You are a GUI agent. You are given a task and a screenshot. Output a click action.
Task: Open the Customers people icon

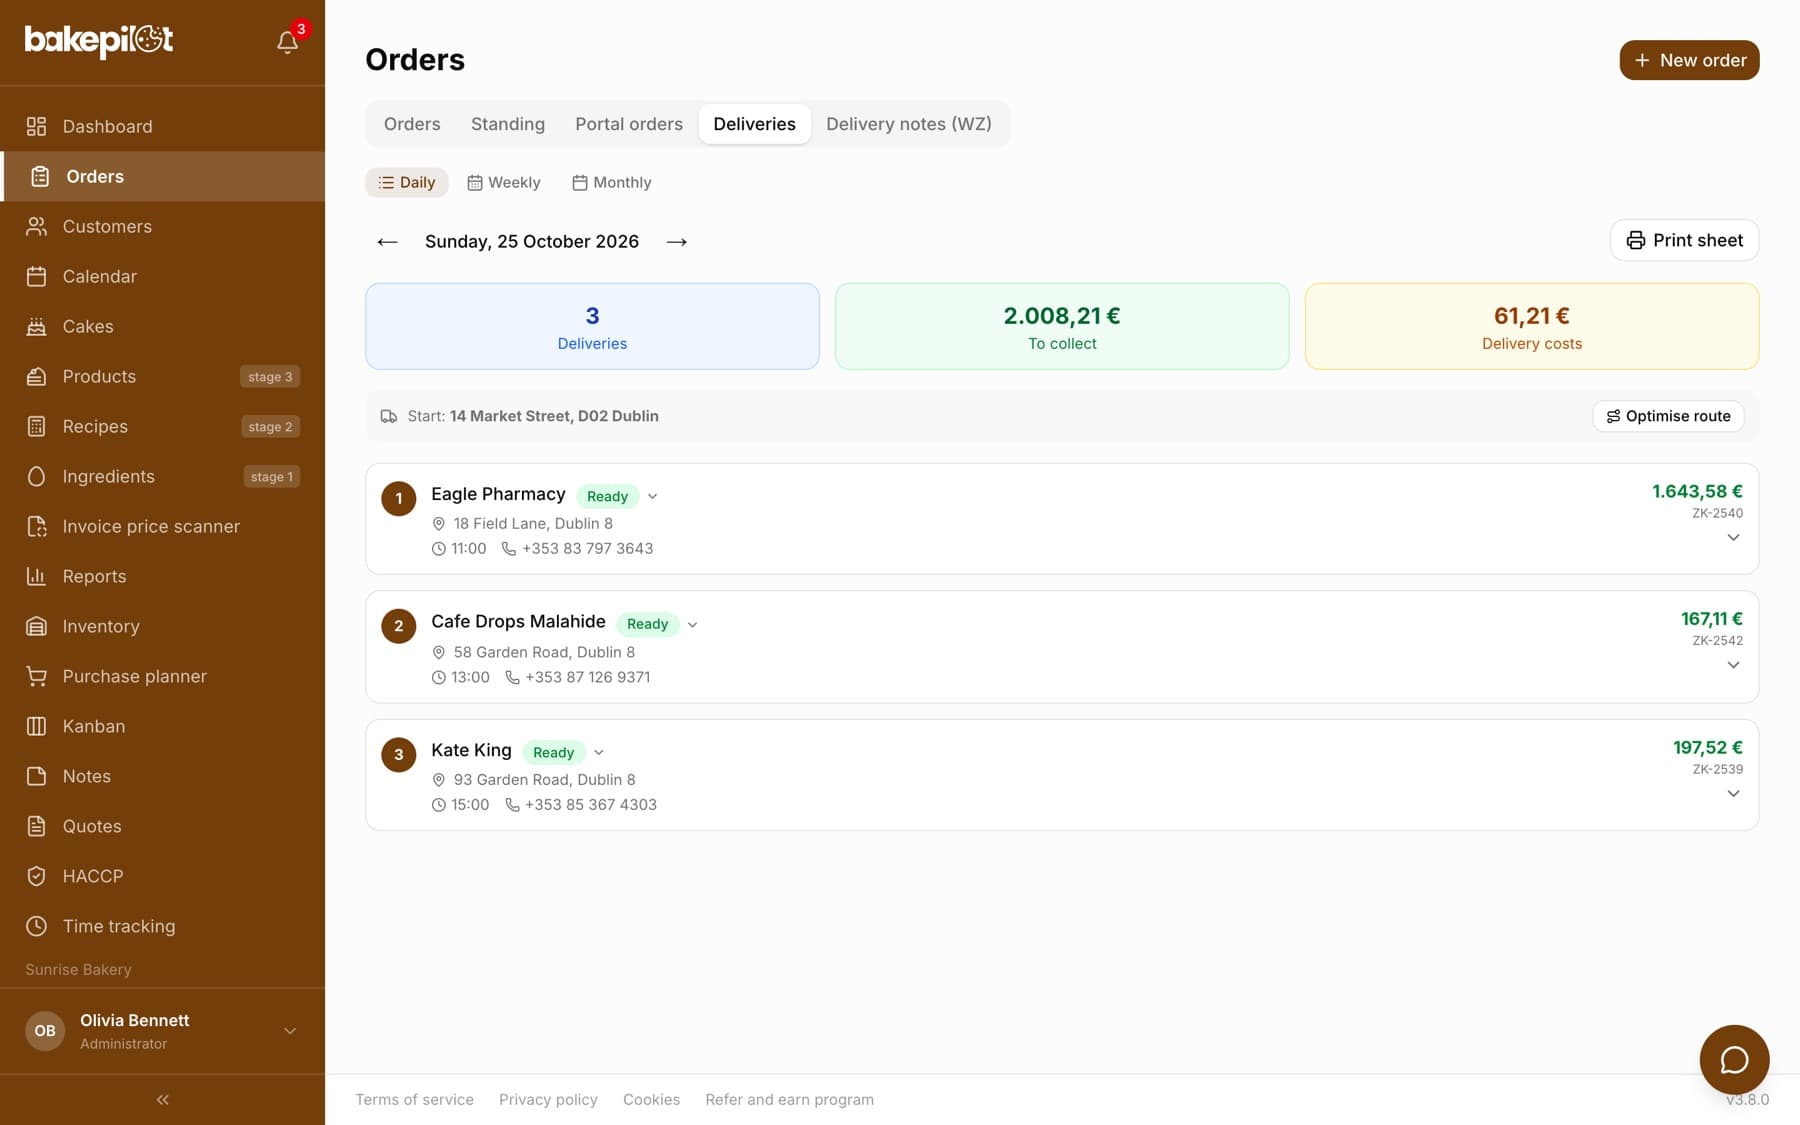tap(36, 226)
